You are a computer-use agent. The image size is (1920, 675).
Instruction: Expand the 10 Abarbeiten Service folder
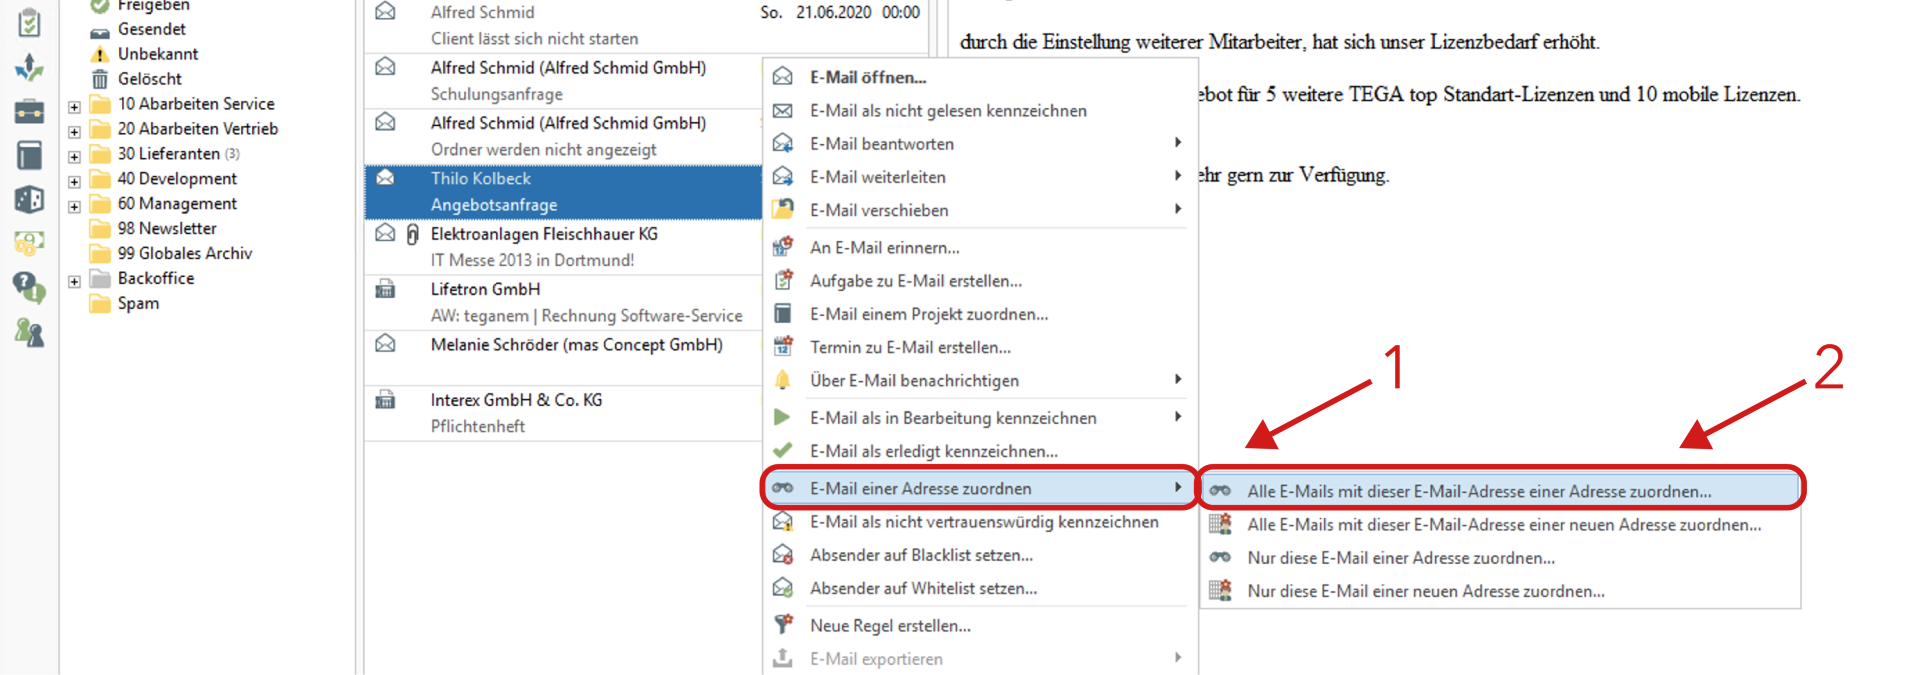tap(74, 106)
